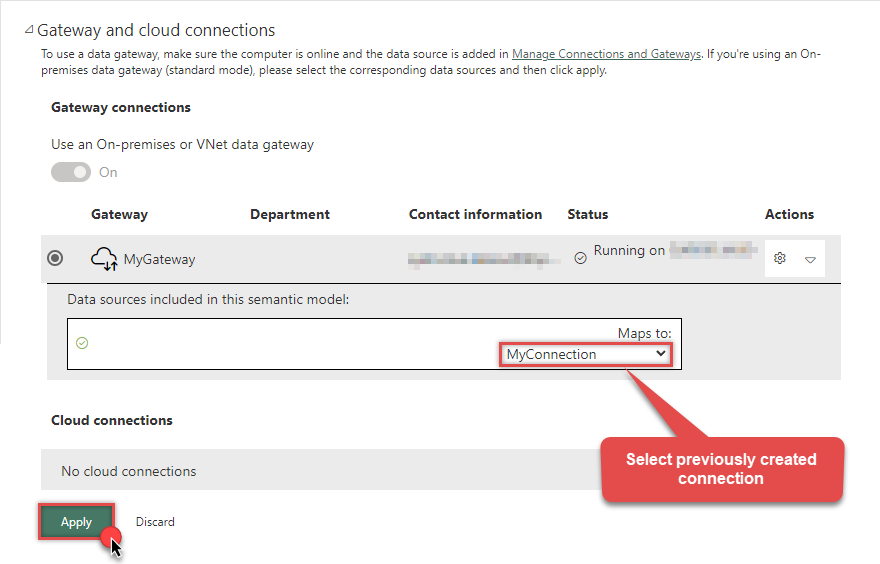Click the Gateway column header
The image size is (880, 564).
click(120, 214)
